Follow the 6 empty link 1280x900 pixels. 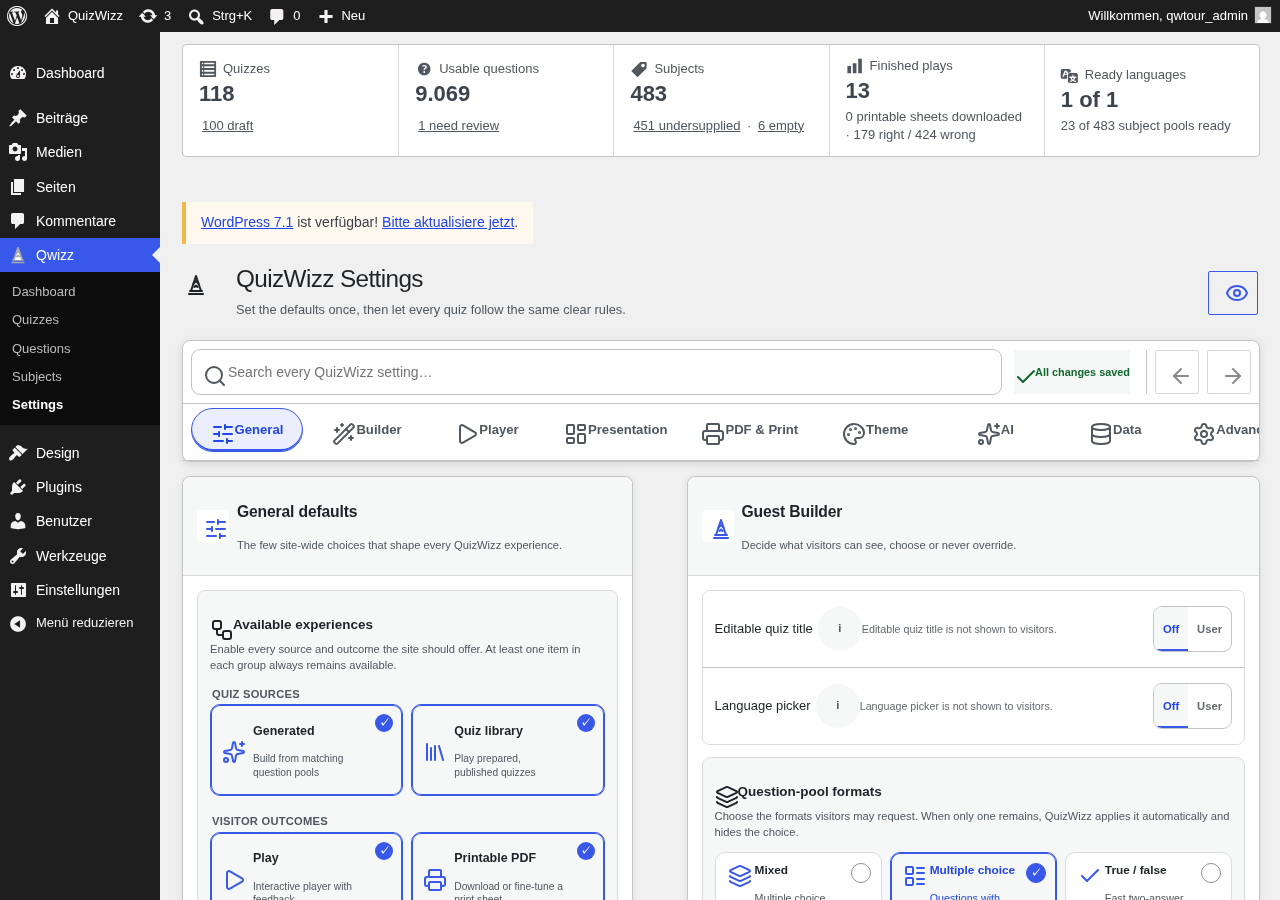(781, 126)
